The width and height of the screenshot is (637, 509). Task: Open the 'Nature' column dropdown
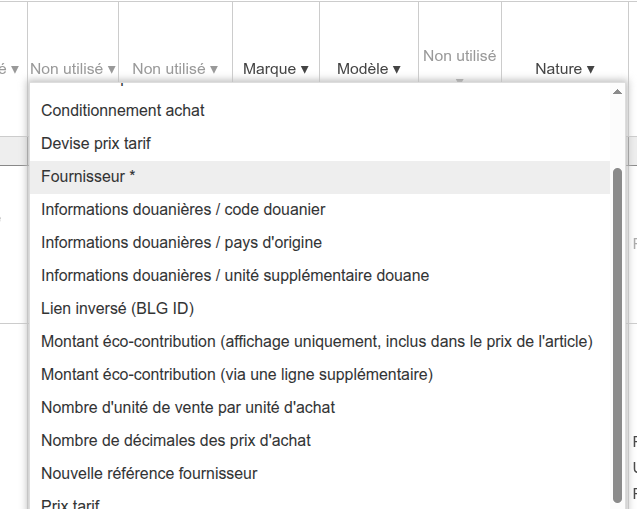tap(565, 69)
